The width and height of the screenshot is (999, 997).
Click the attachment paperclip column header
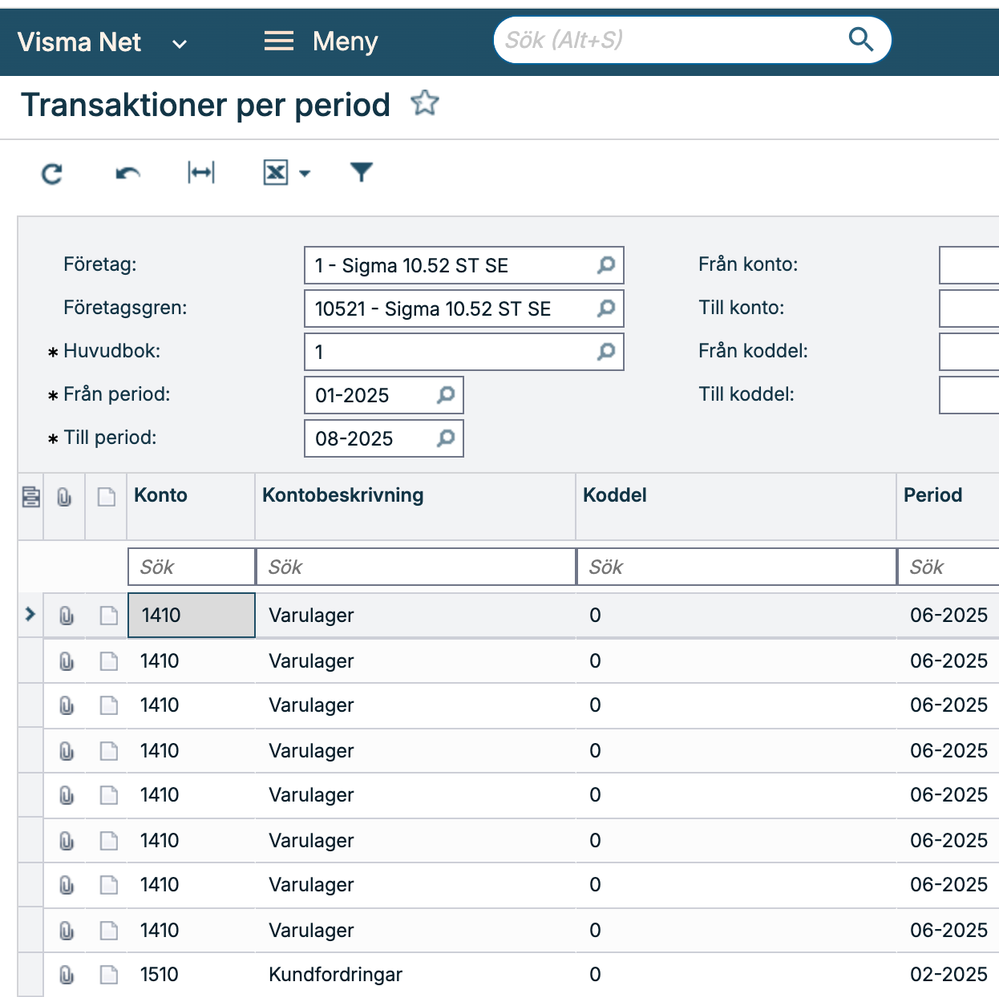point(64,496)
